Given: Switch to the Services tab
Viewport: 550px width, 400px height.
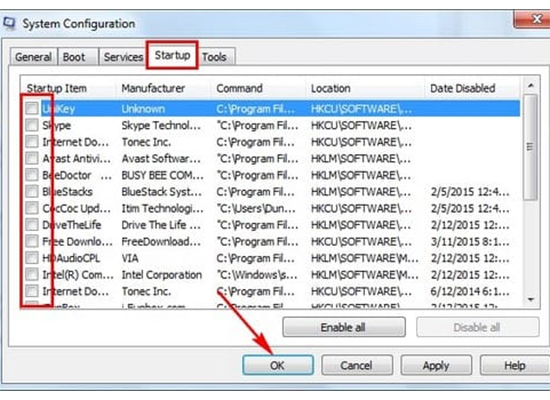Looking at the screenshot, I should [x=123, y=57].
